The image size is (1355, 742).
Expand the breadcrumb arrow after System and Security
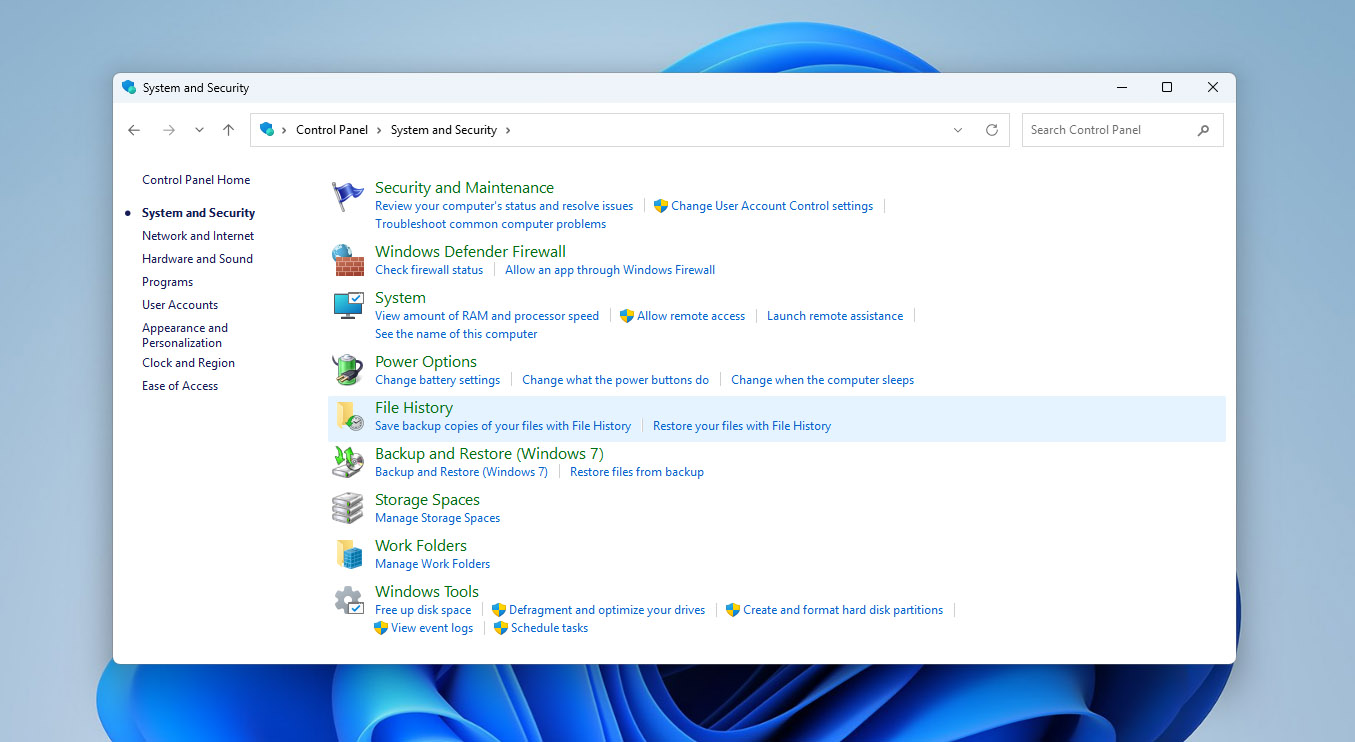coord(509,129)
